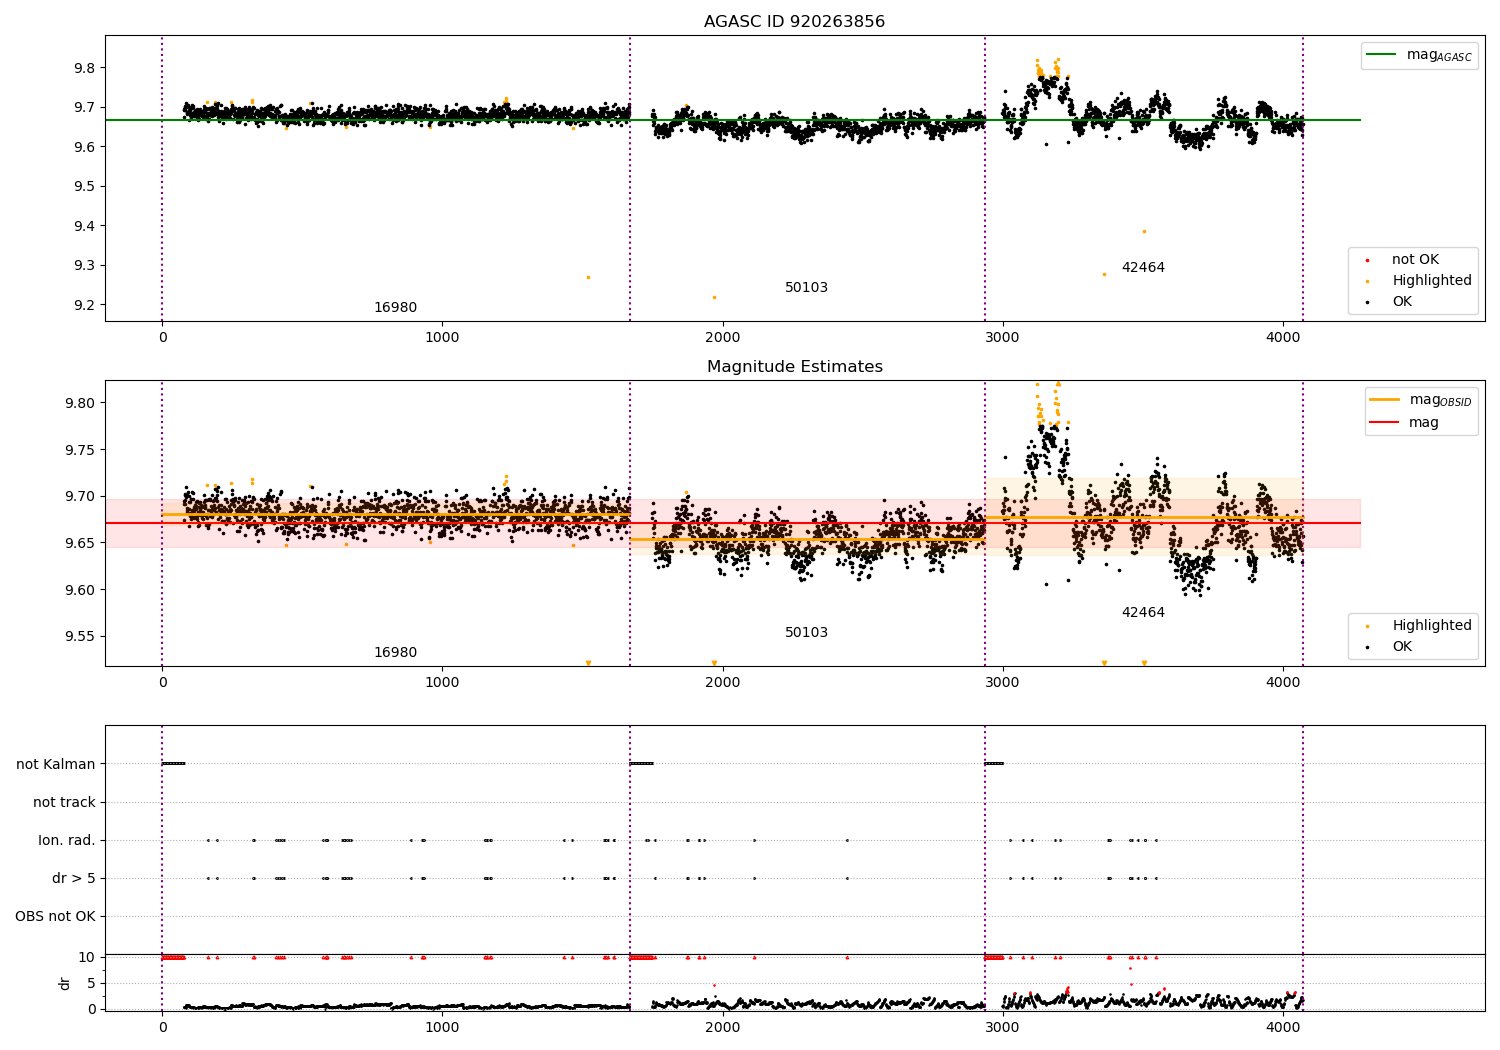Click label 16980 in Magnitude Estimates plot
1500x1050 pixels.
point(395,653)
